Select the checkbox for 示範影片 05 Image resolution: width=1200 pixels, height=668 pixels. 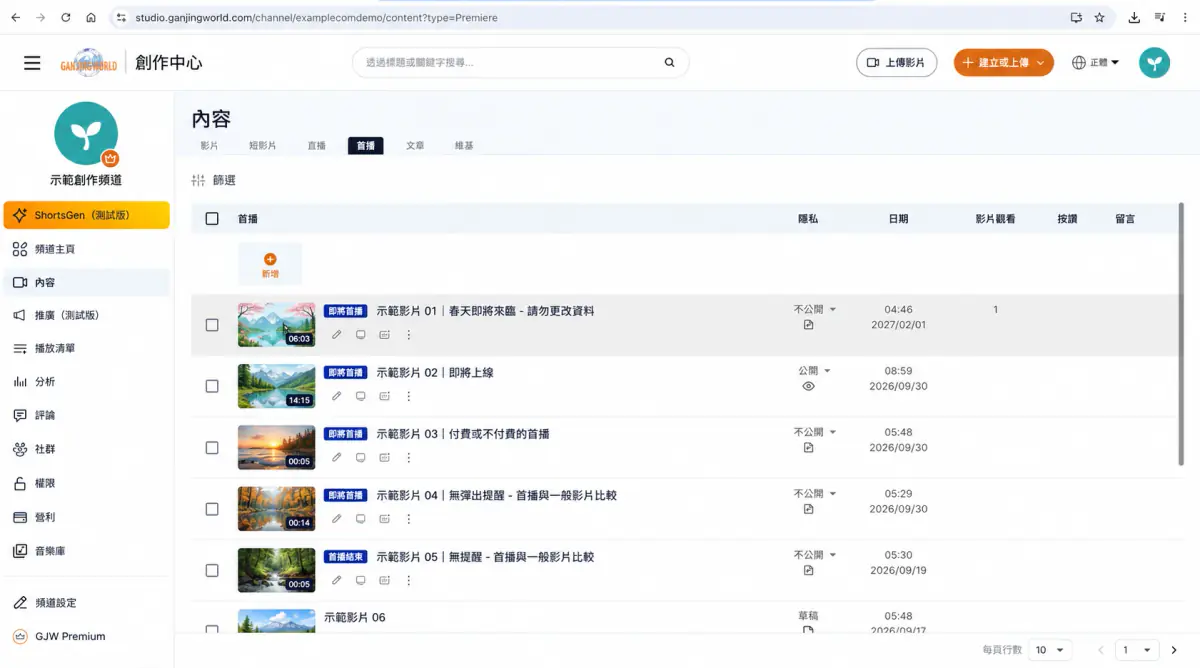pyautogui.click(x=212, y=570)
